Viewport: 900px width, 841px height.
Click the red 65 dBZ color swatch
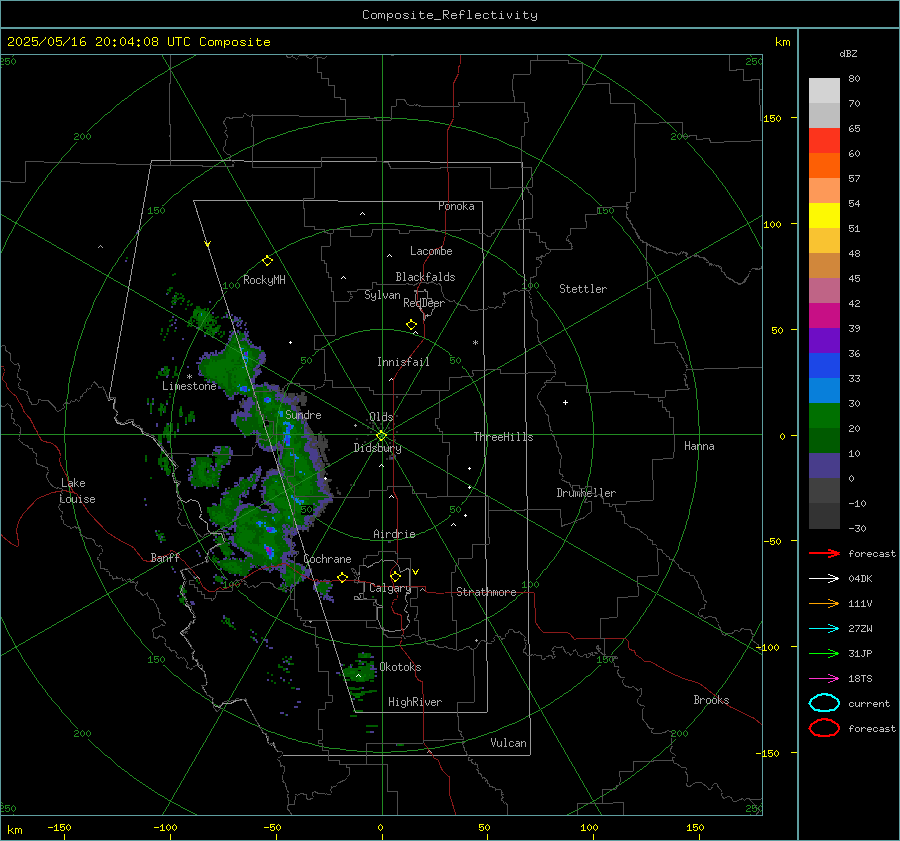tap(824, 140)
